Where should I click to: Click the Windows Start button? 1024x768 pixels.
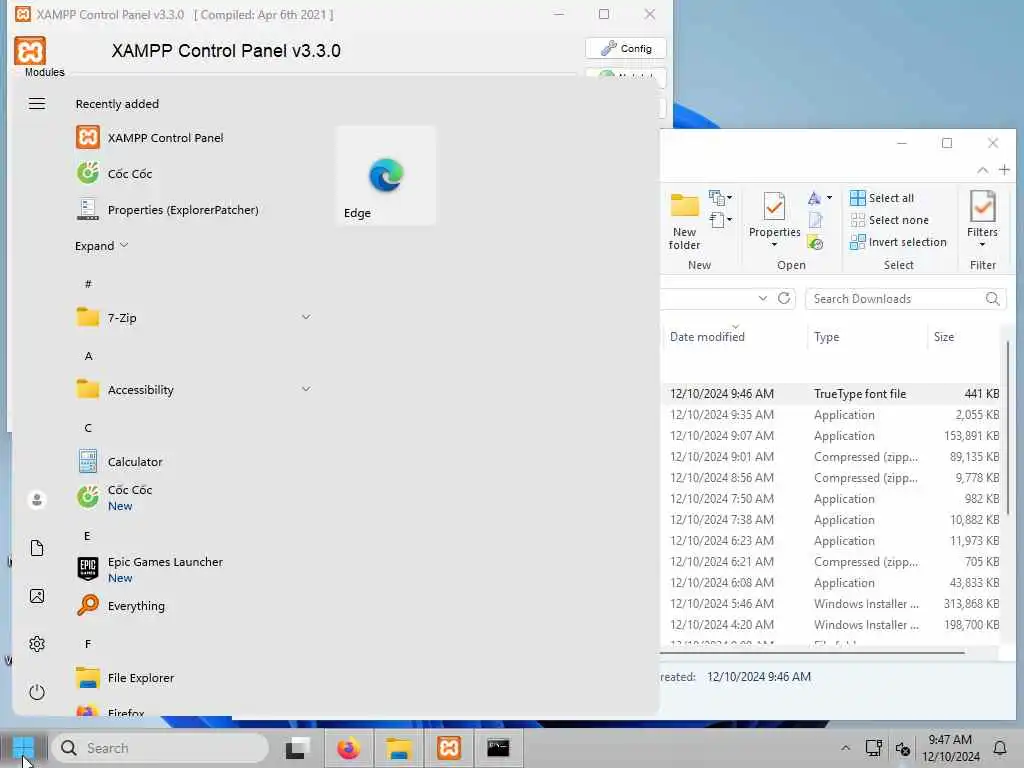click(x=23, y=748)
